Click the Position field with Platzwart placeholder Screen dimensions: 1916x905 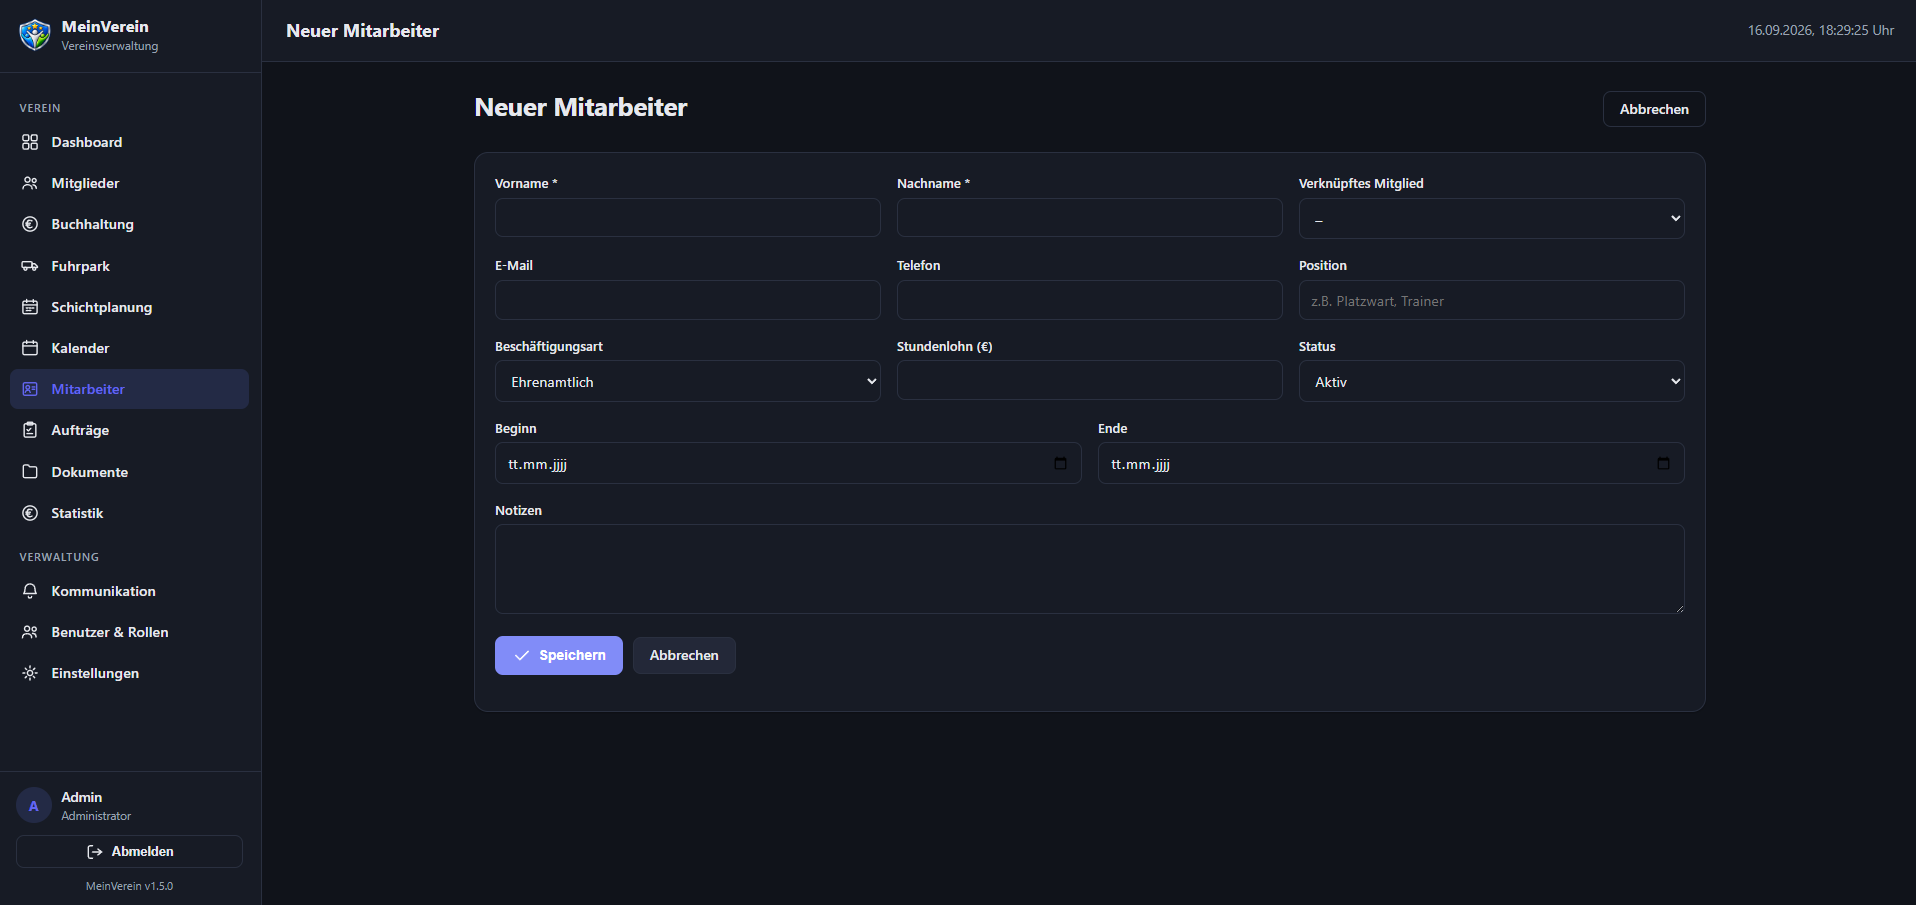point(1491,300)
